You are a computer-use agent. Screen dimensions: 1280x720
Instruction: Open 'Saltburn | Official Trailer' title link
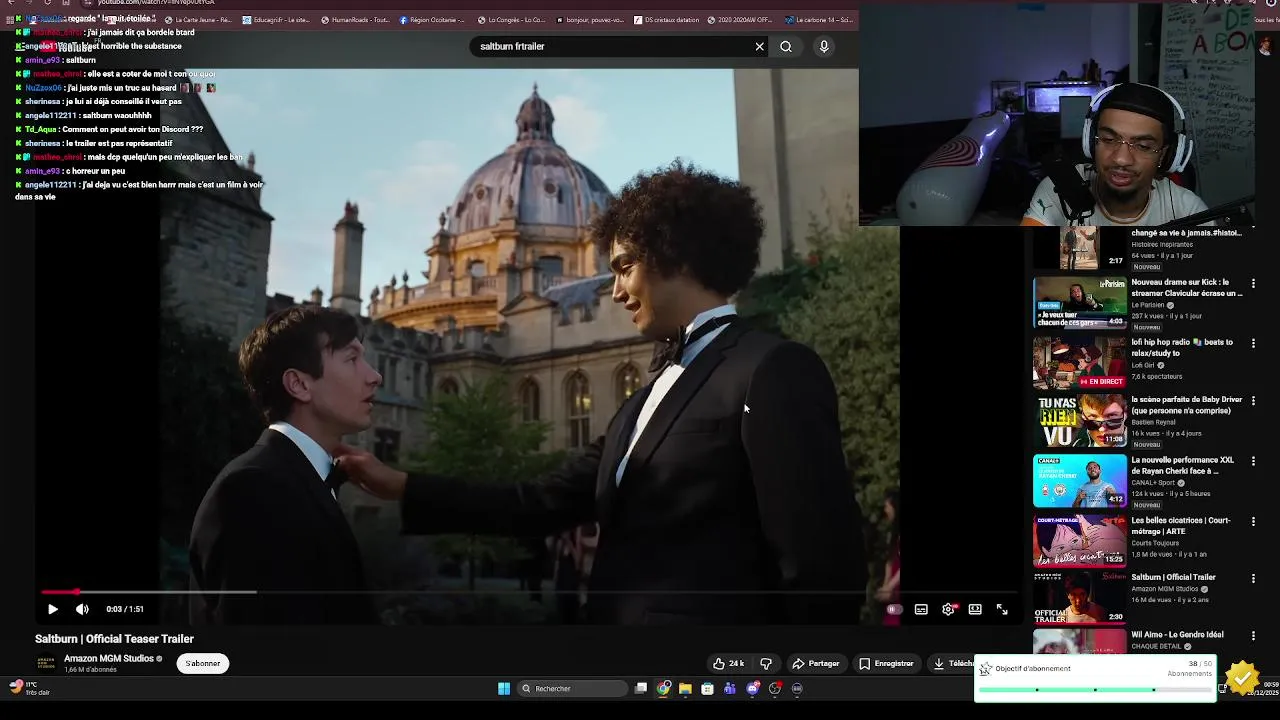pyautogui.click(x=1173, y=577)
